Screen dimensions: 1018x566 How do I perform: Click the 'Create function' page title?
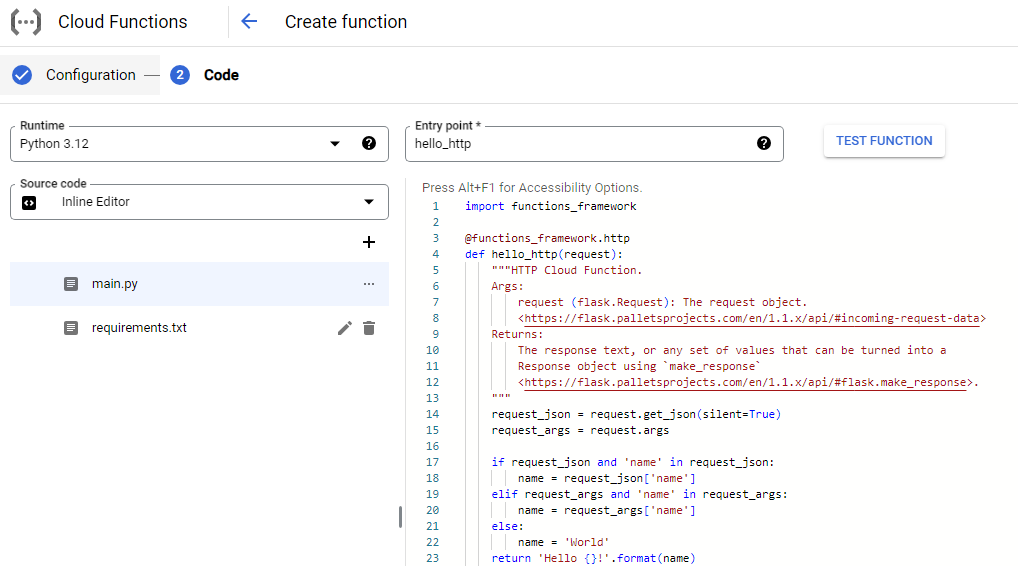coord(346,22)
